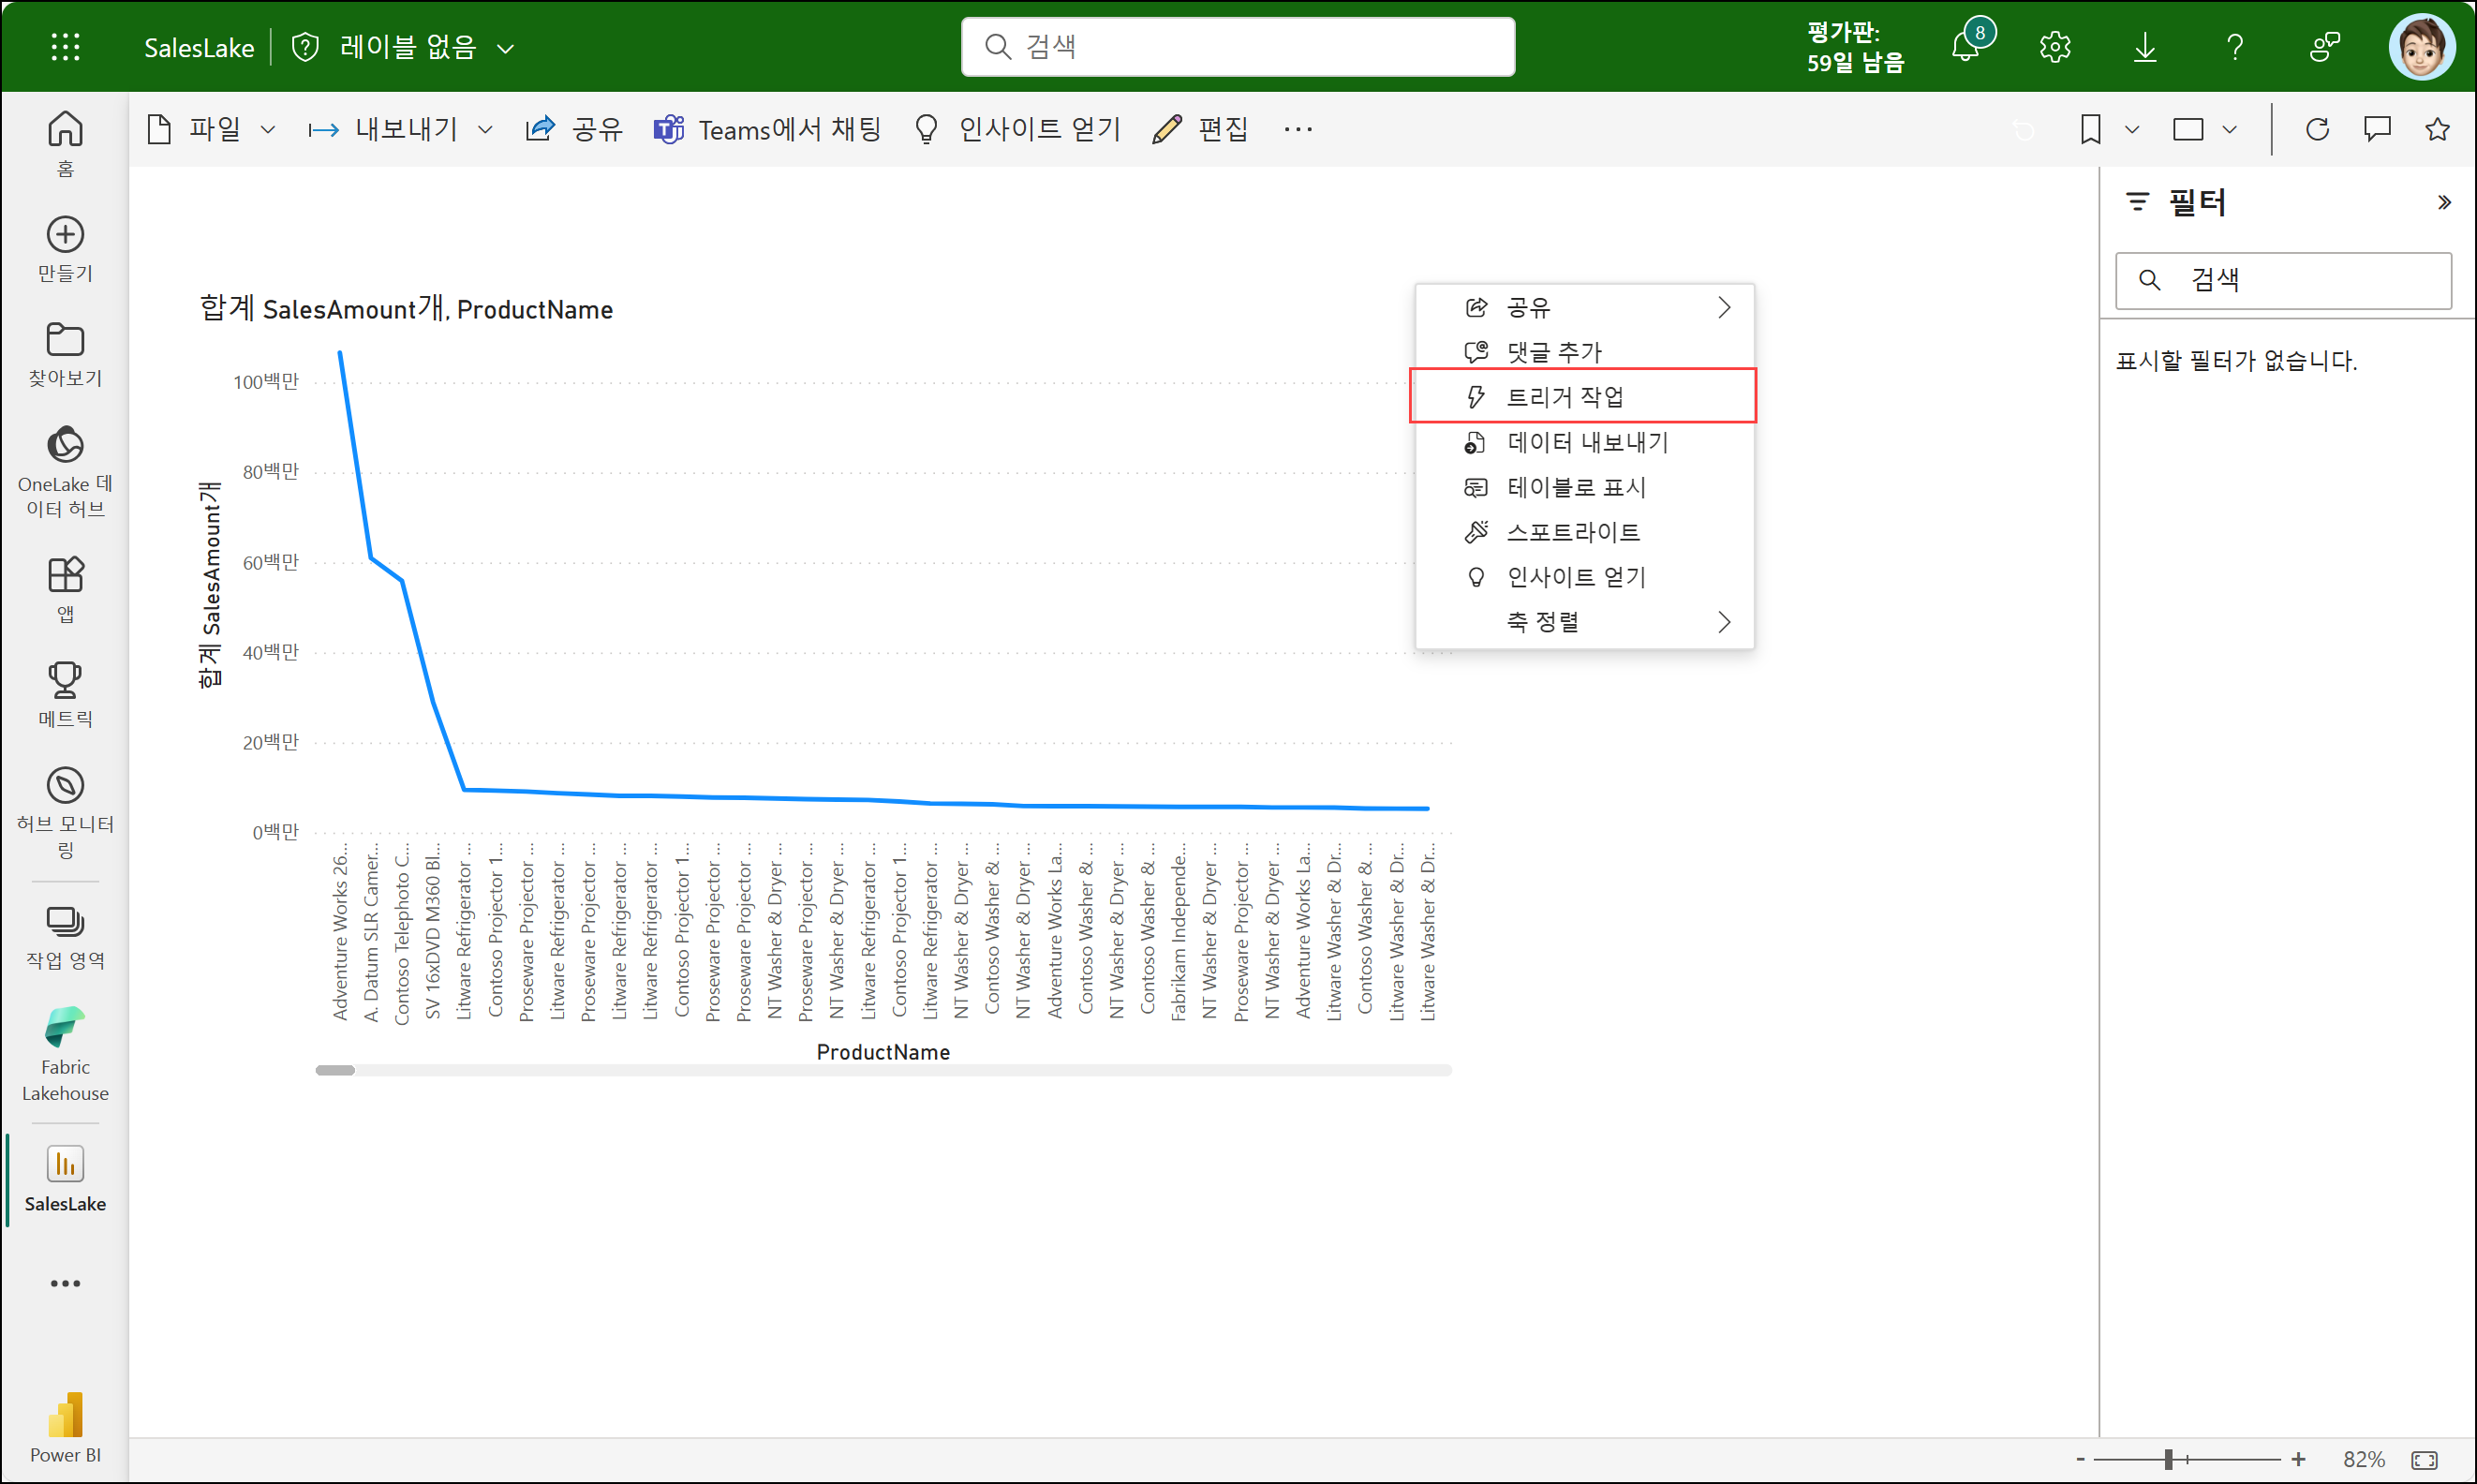Open the comments icon in toolbar
2477x1484 pixels.
click(2377, 129)
